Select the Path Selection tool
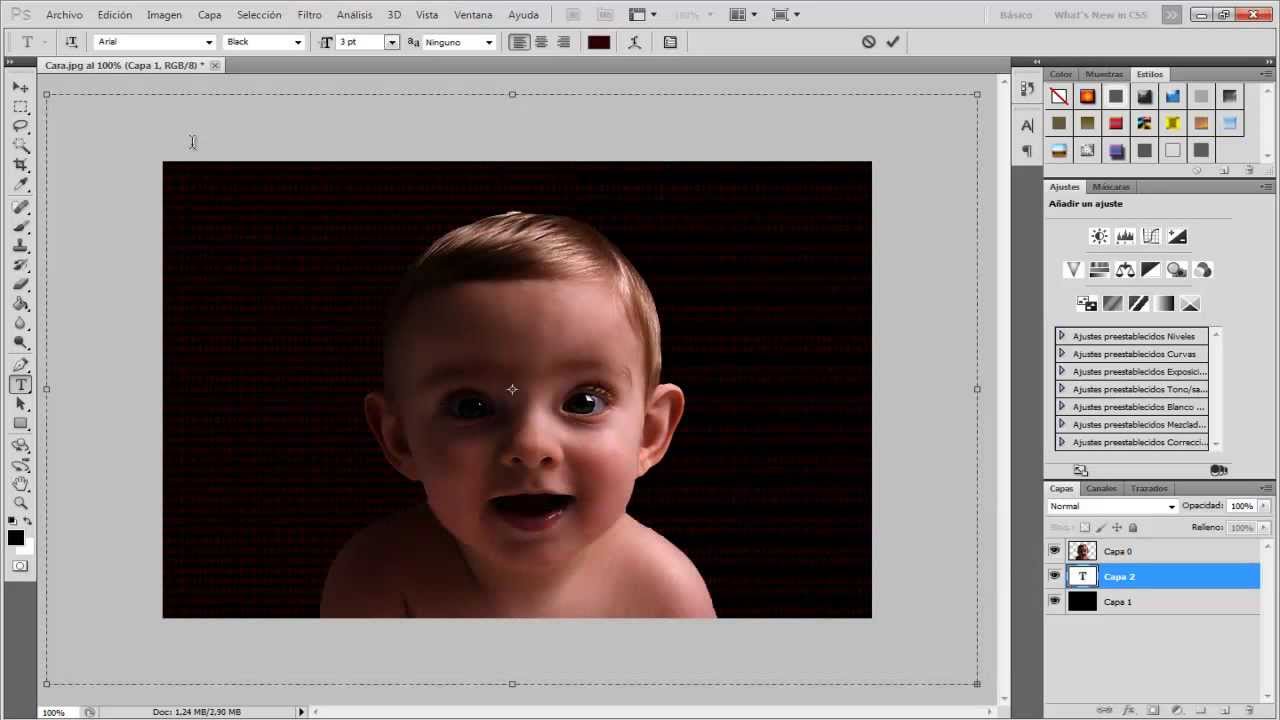This screenshot has width=1280, height=720. click(x=20, y=404)
